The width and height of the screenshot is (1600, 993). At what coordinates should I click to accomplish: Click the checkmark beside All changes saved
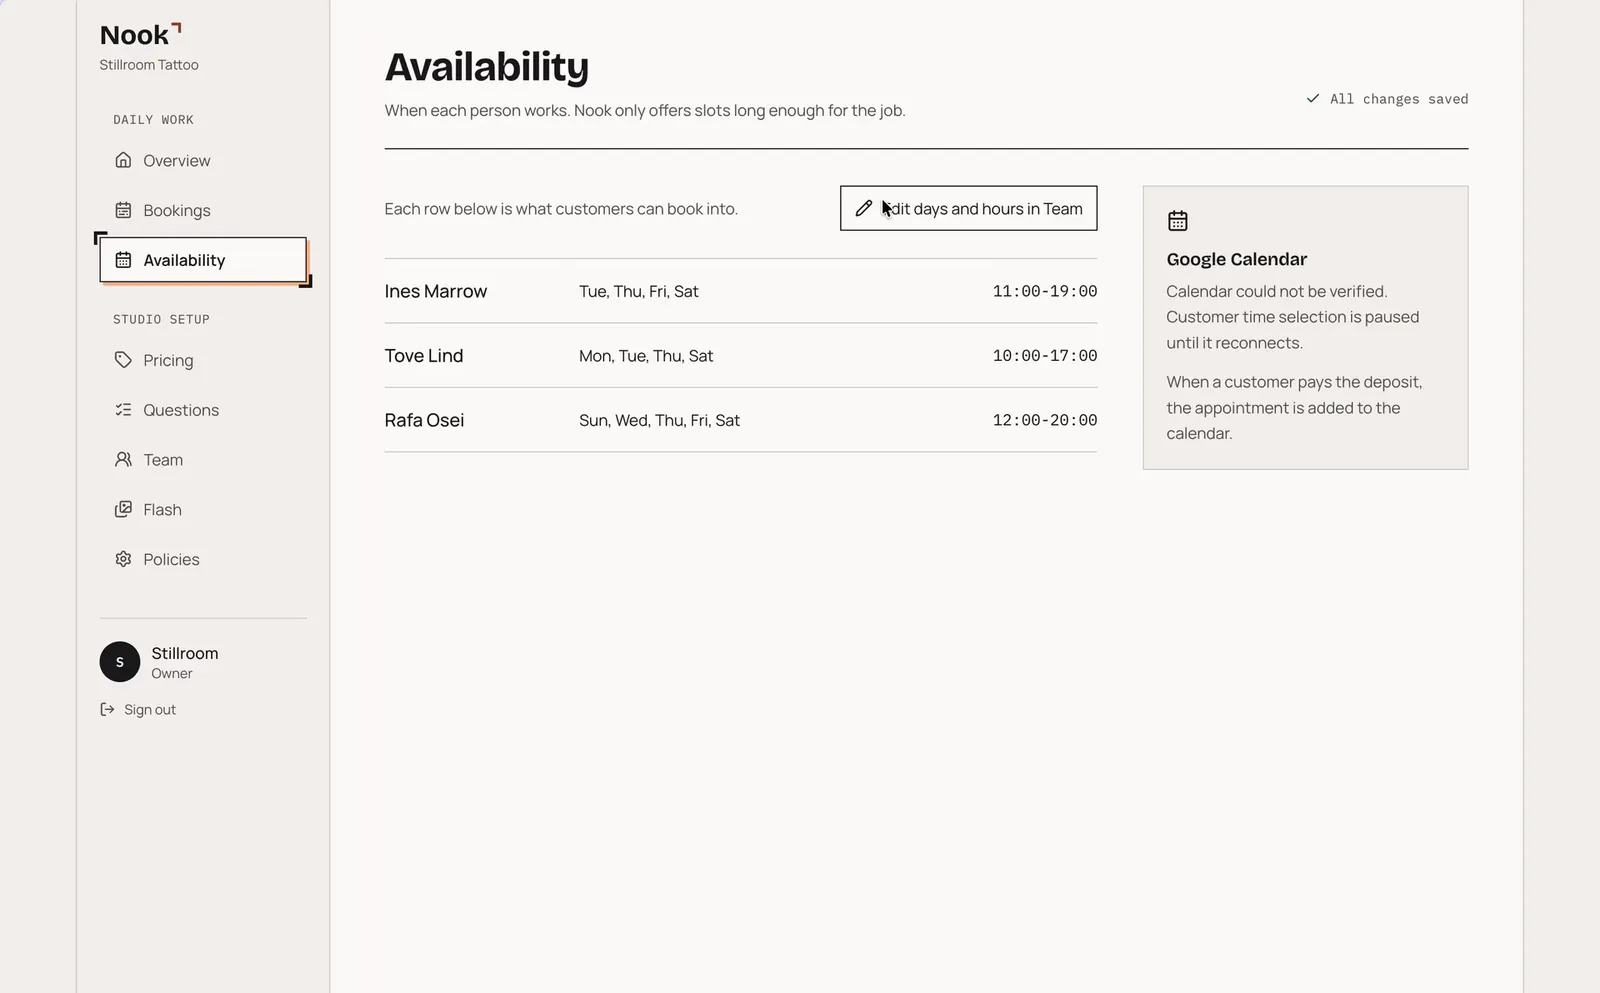[1313, 98]
